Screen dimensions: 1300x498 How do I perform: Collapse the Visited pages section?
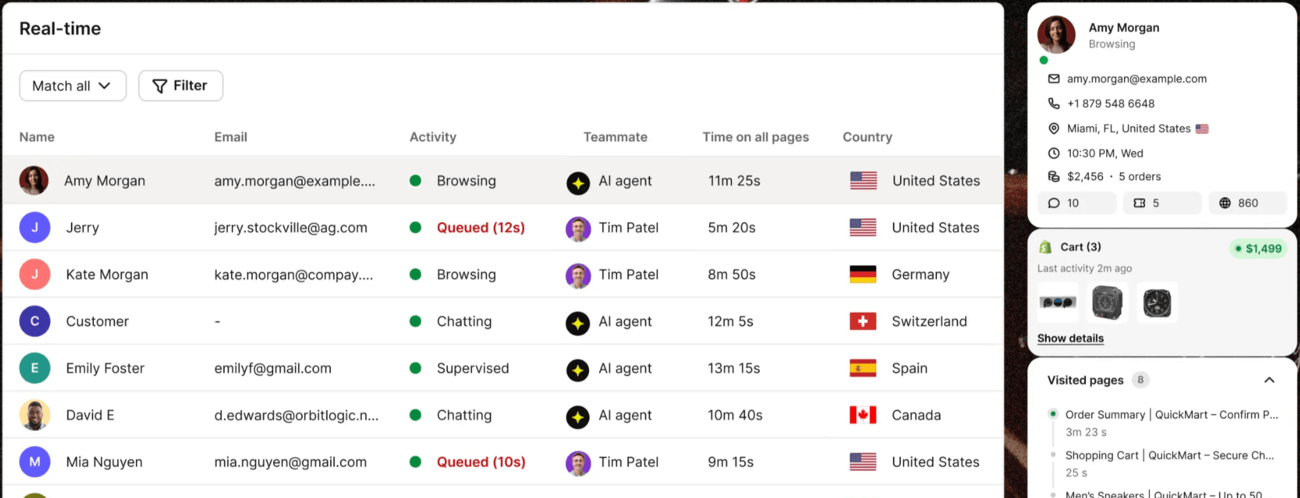1269,380
